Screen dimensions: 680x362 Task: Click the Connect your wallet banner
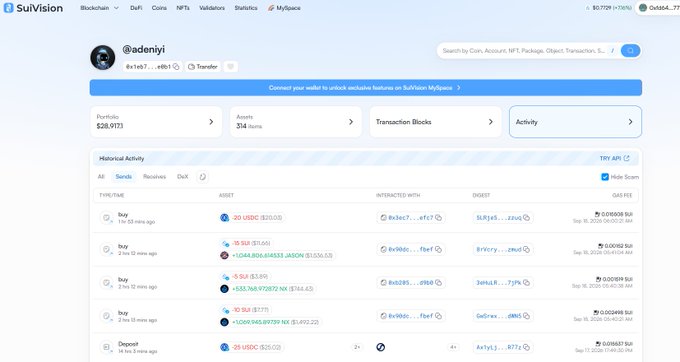[x=366, y=88]
